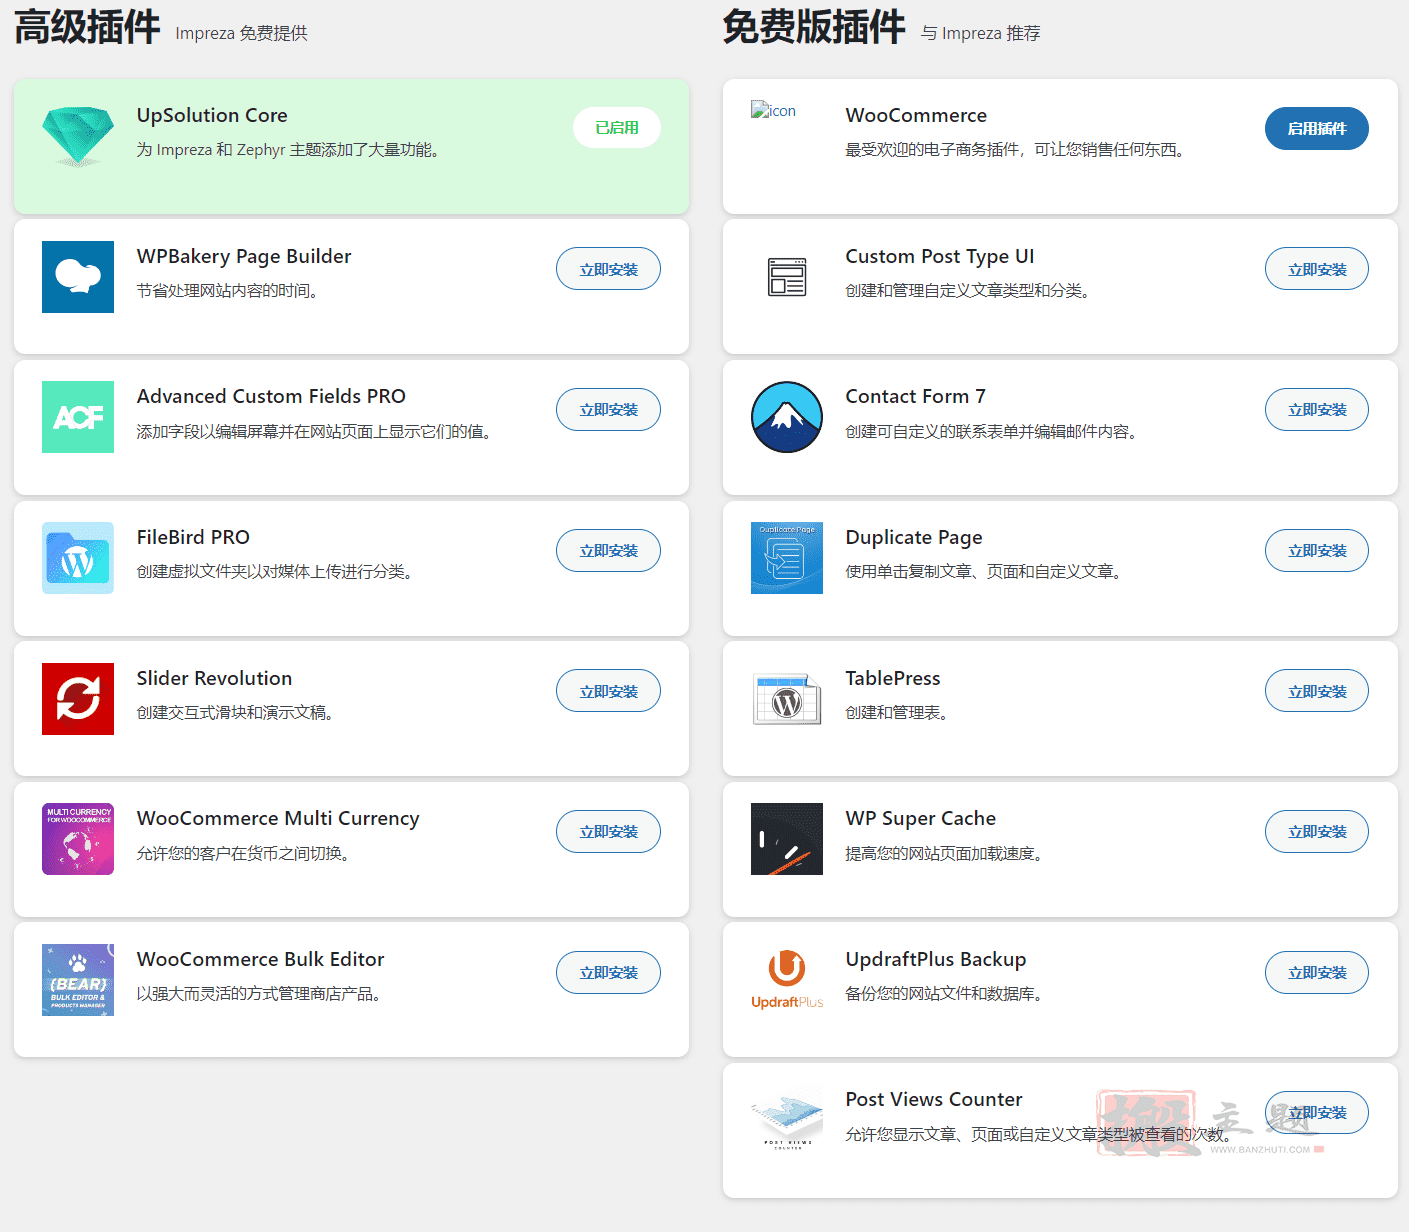The image size is (1409, 1232).
Task: Install the Custom Post Type UI plugin
Action: (x=1317, y=269)
